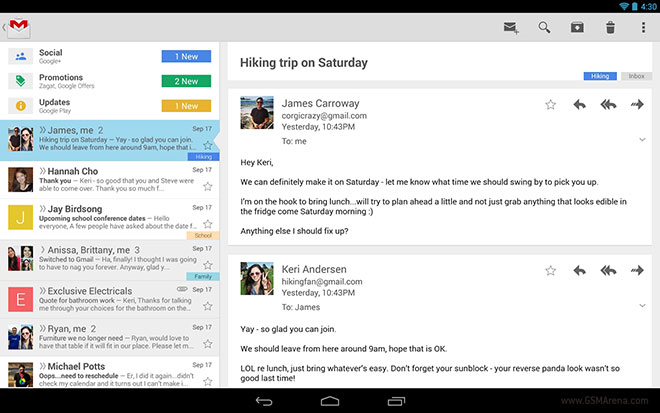
Task: Open Switched to Gmail conversation
Action: tap(109, 260)
